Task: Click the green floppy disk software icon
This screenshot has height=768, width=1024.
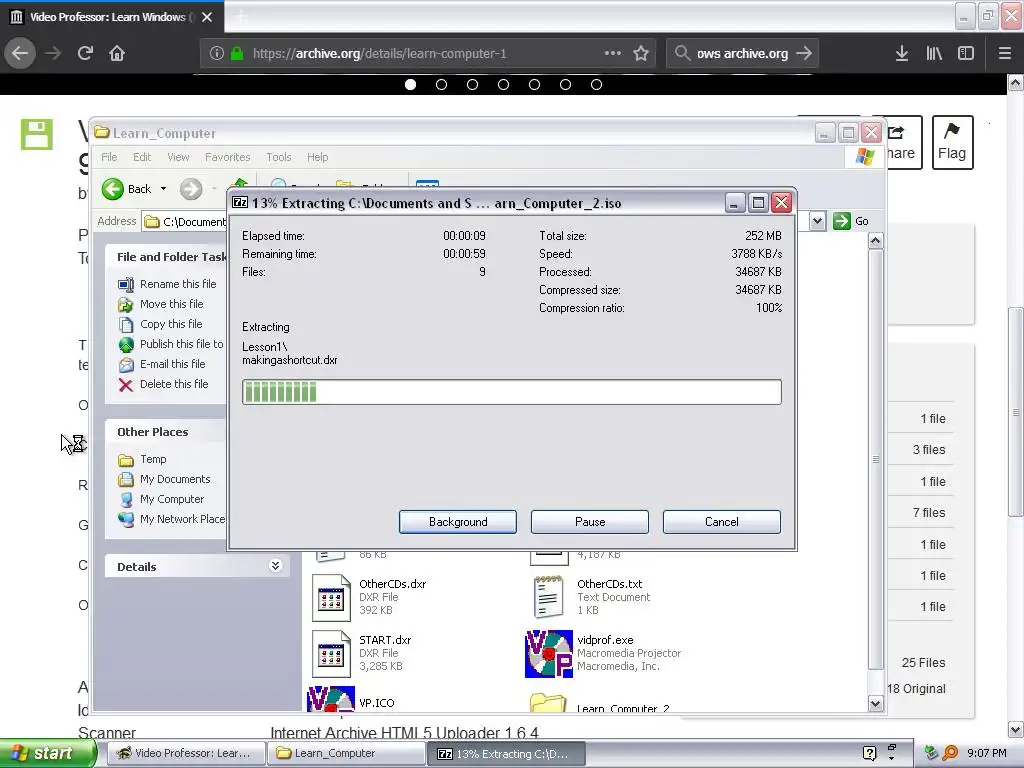Action: 37,135
